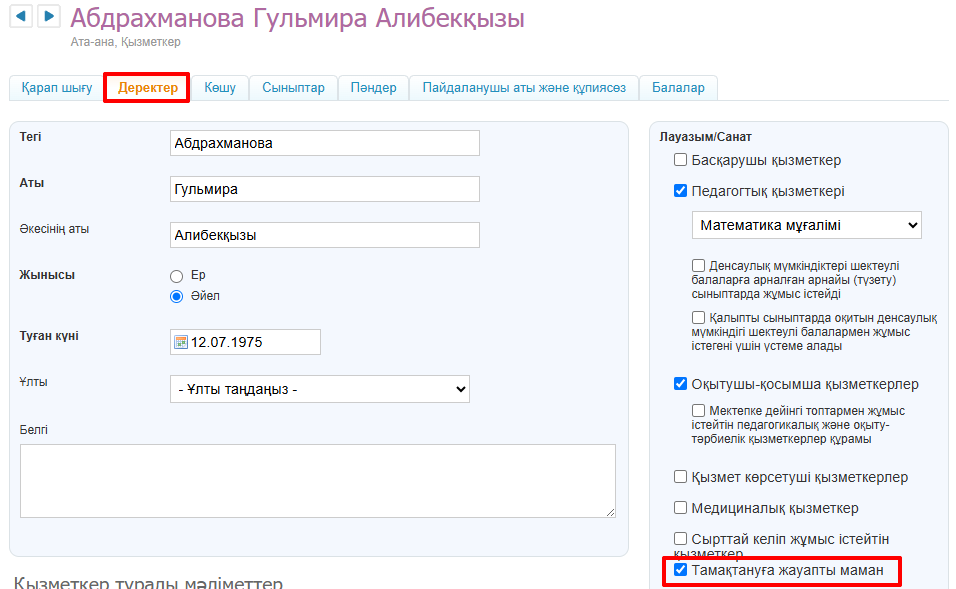Screen dimensions: 956x589
Task: Open the Математика мұғалімі dropdown
Action: coord(806,226)
